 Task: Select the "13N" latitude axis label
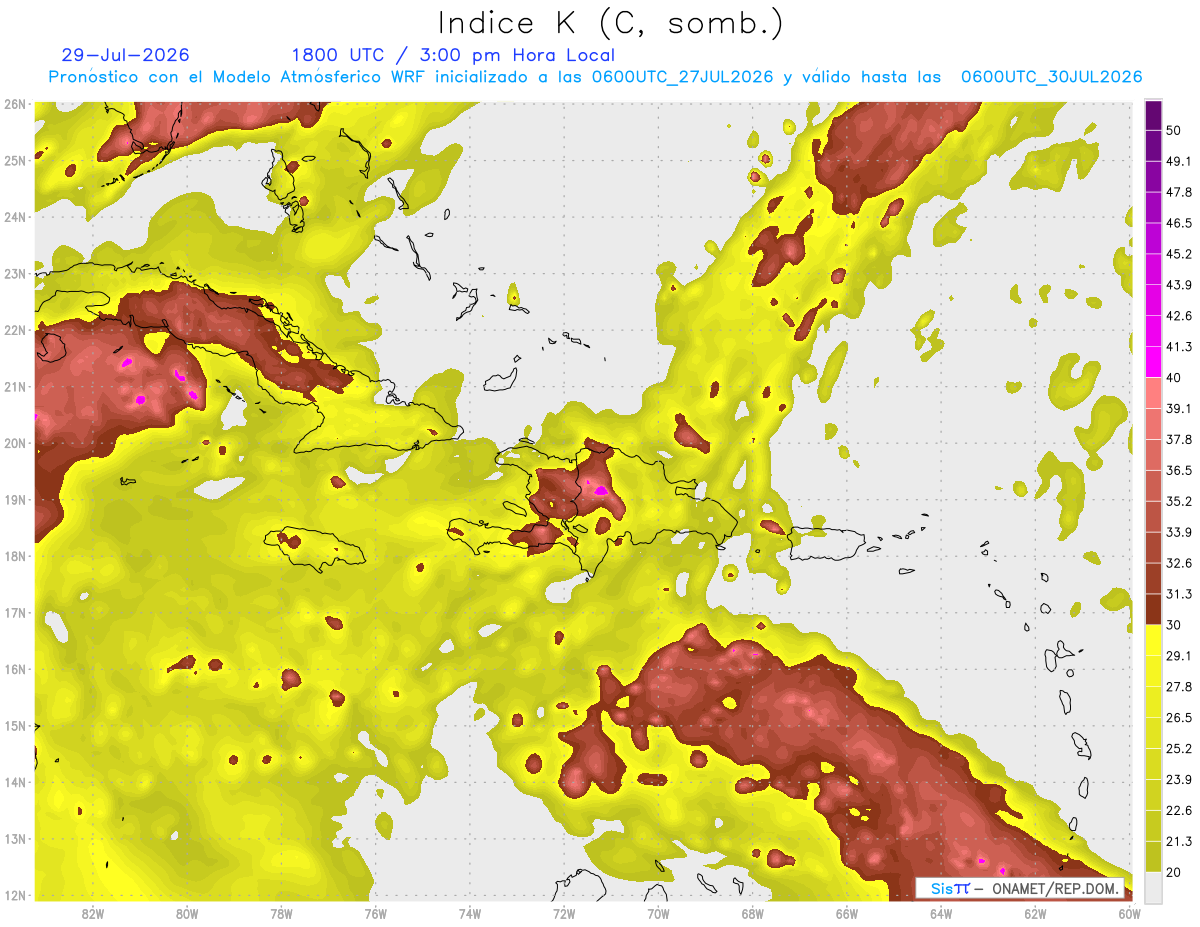14,838
